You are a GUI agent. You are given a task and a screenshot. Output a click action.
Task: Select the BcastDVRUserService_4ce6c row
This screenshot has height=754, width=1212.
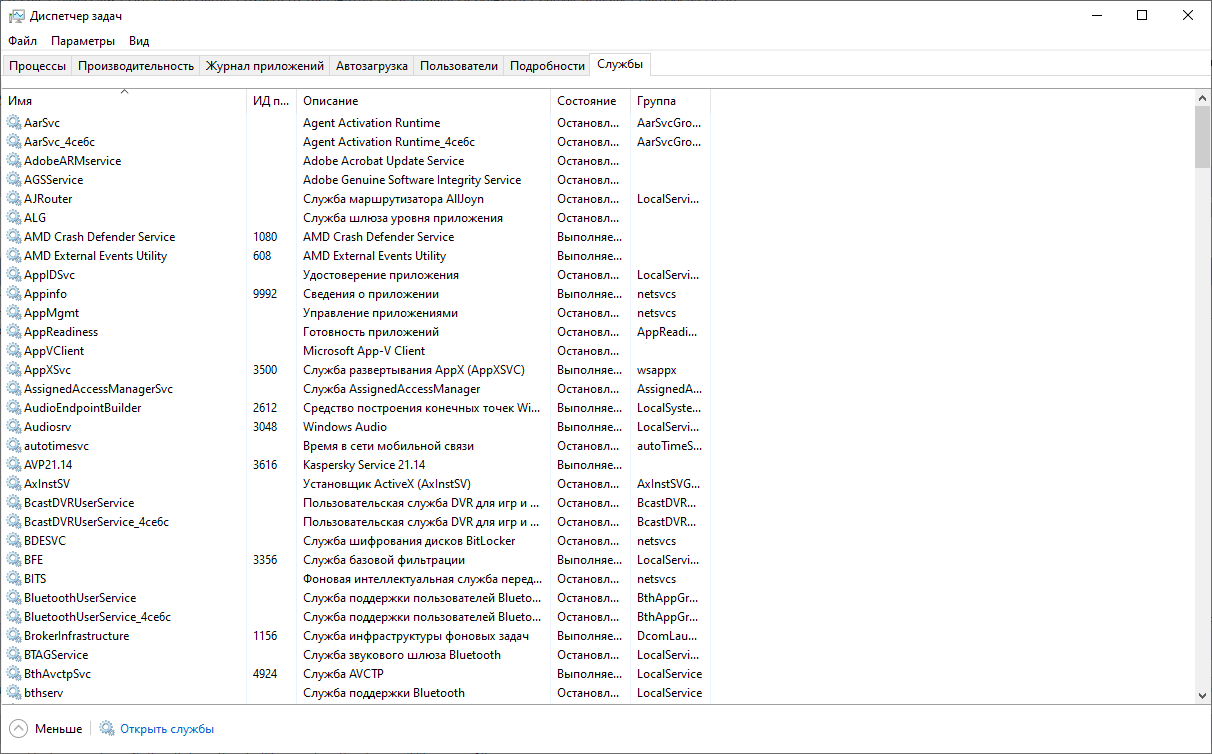[358, 522]
